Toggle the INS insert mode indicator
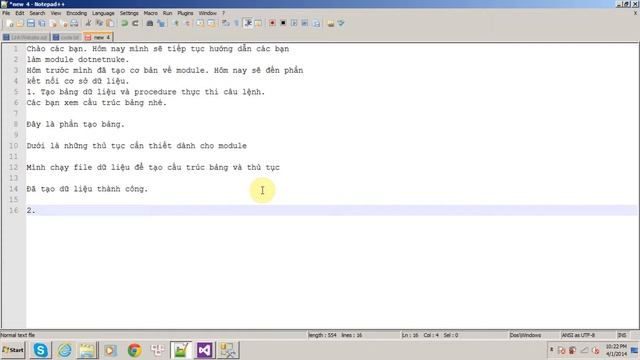The height and width of the screenshot is (360, 640). [x=622, y=335]
